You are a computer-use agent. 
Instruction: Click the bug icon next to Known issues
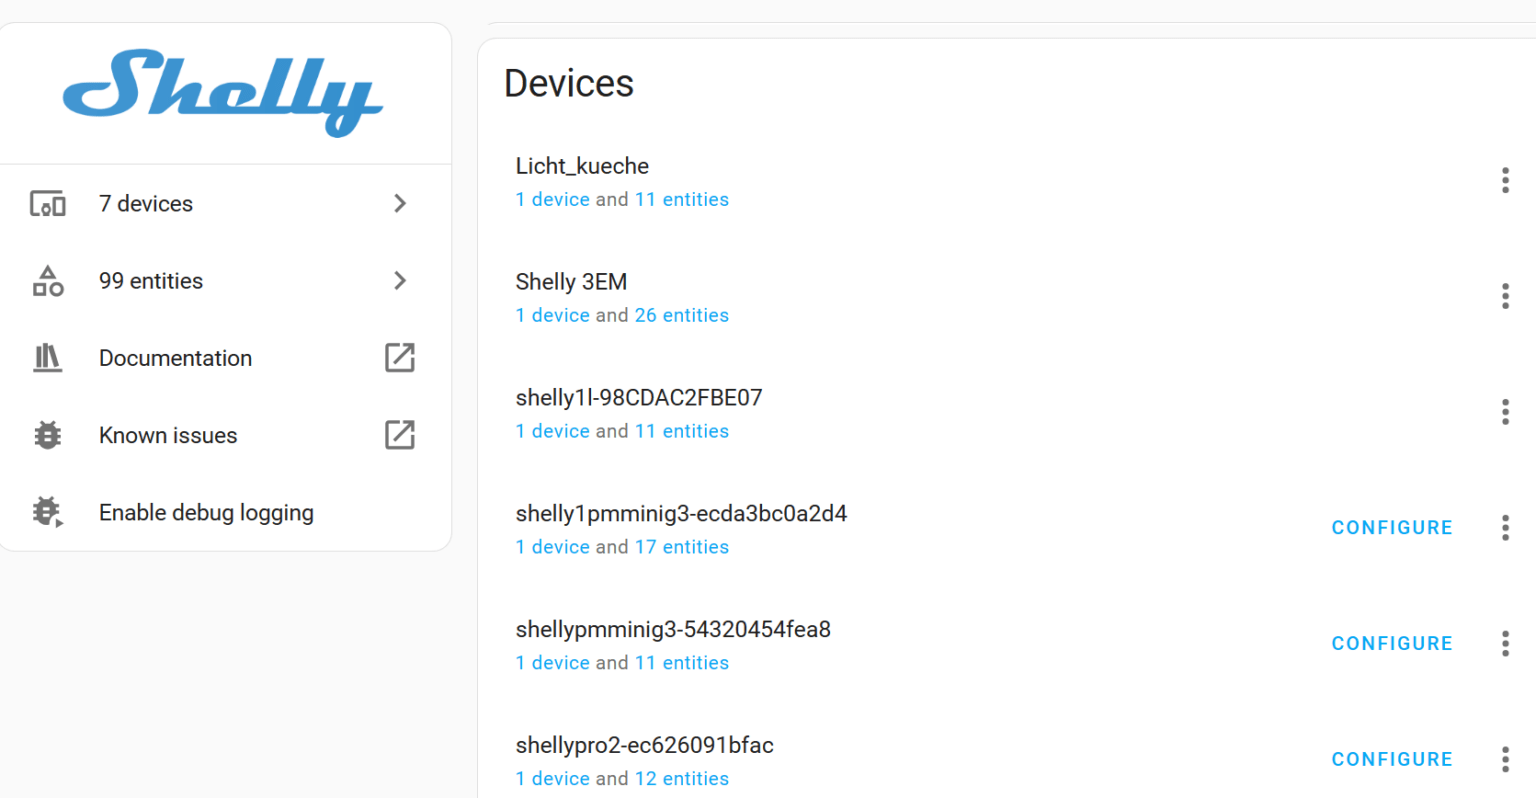[x=48, y=435]
